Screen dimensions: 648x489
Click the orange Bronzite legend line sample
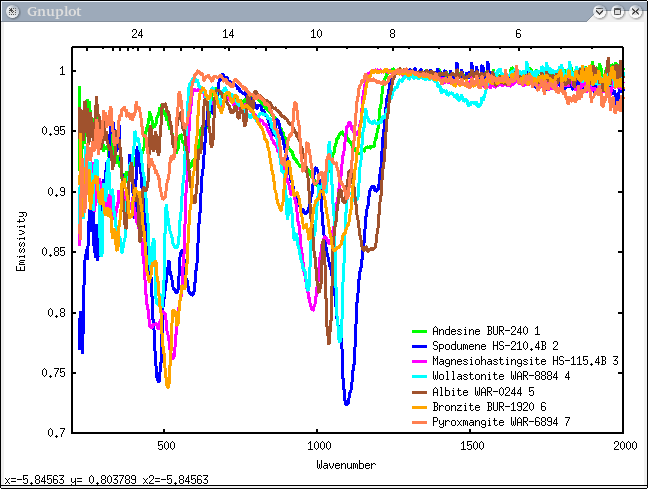[419, 407]
